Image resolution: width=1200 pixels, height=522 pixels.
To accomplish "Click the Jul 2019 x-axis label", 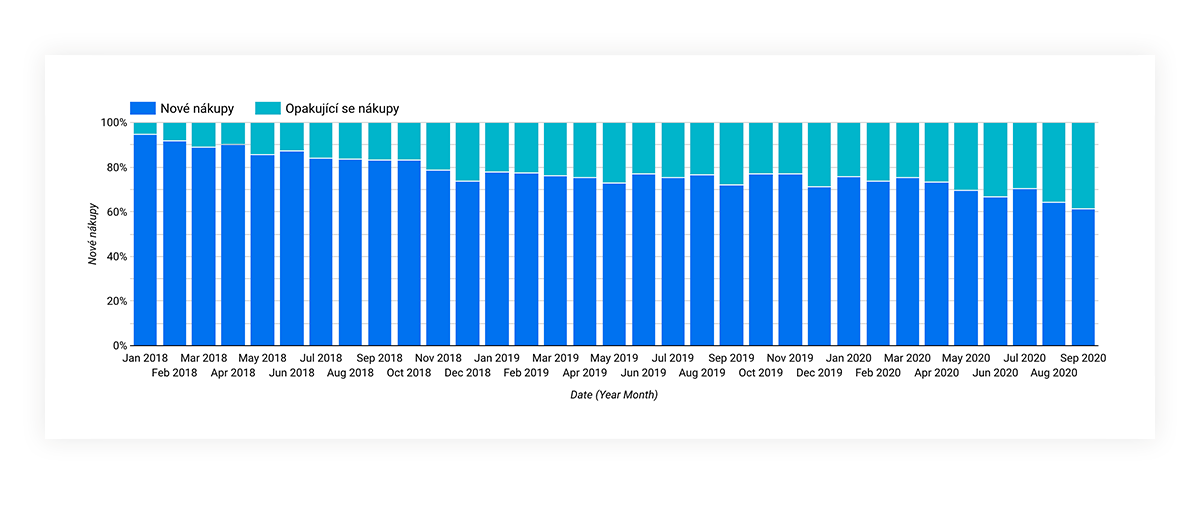I will (x=673, y=357).
